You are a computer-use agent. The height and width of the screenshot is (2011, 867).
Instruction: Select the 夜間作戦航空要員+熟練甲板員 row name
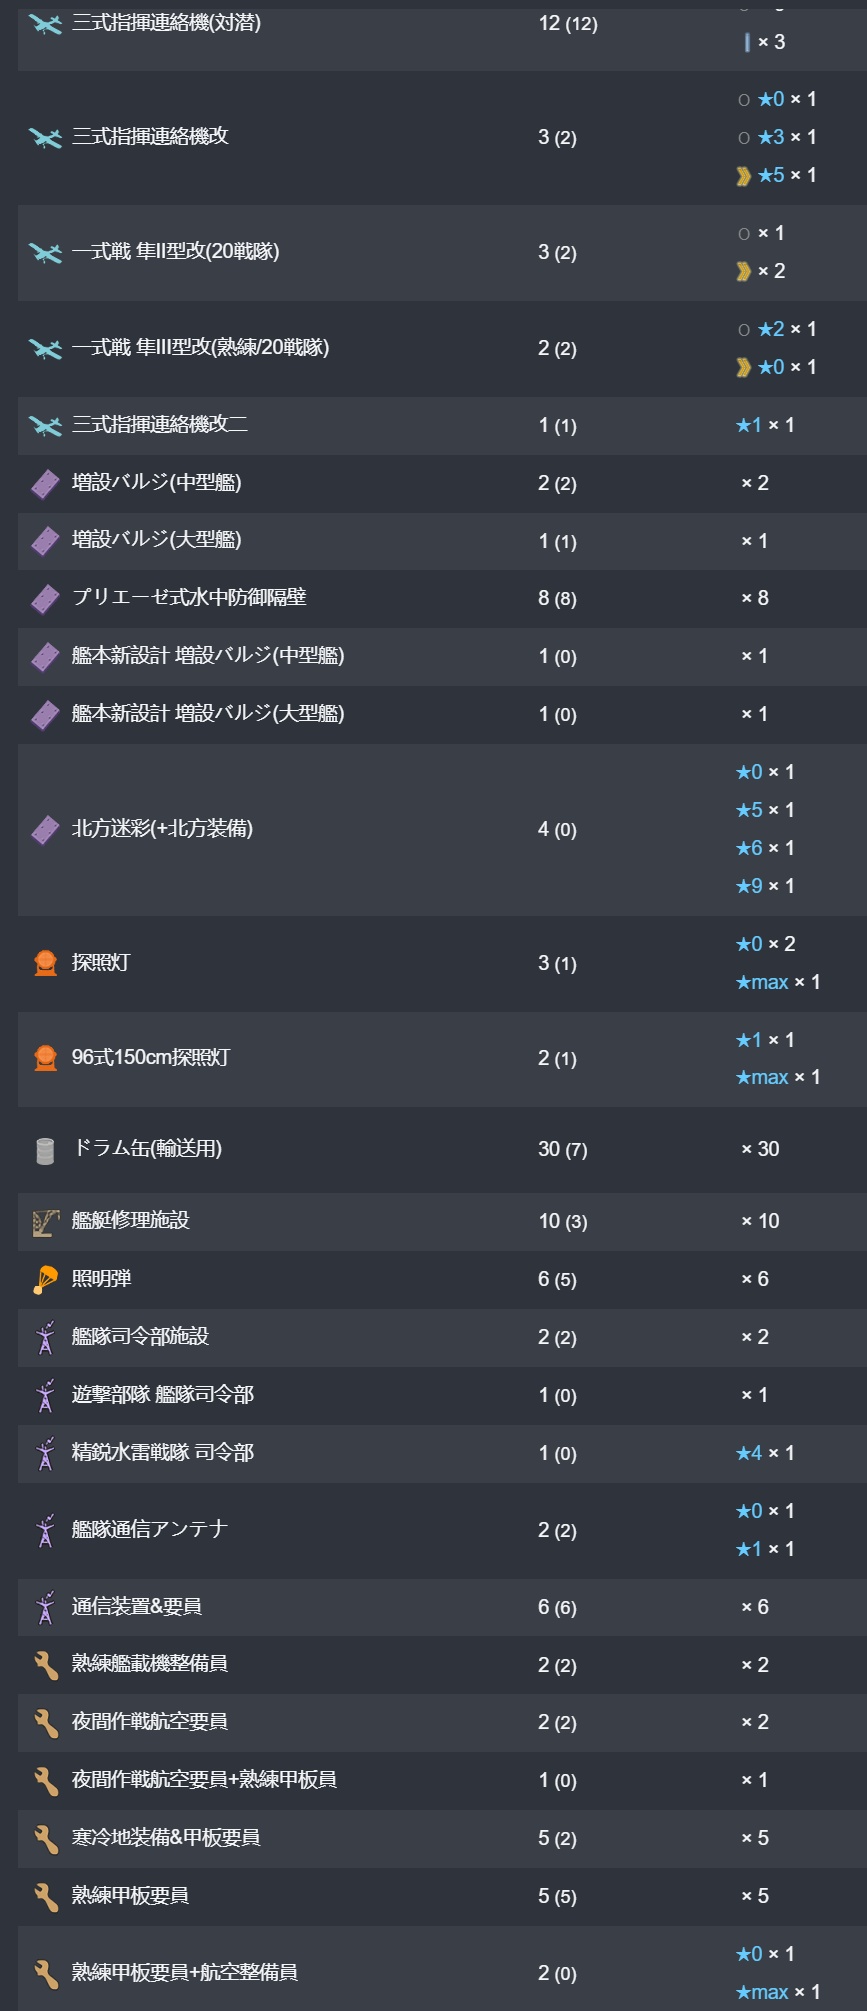[x=204, y=1780]
